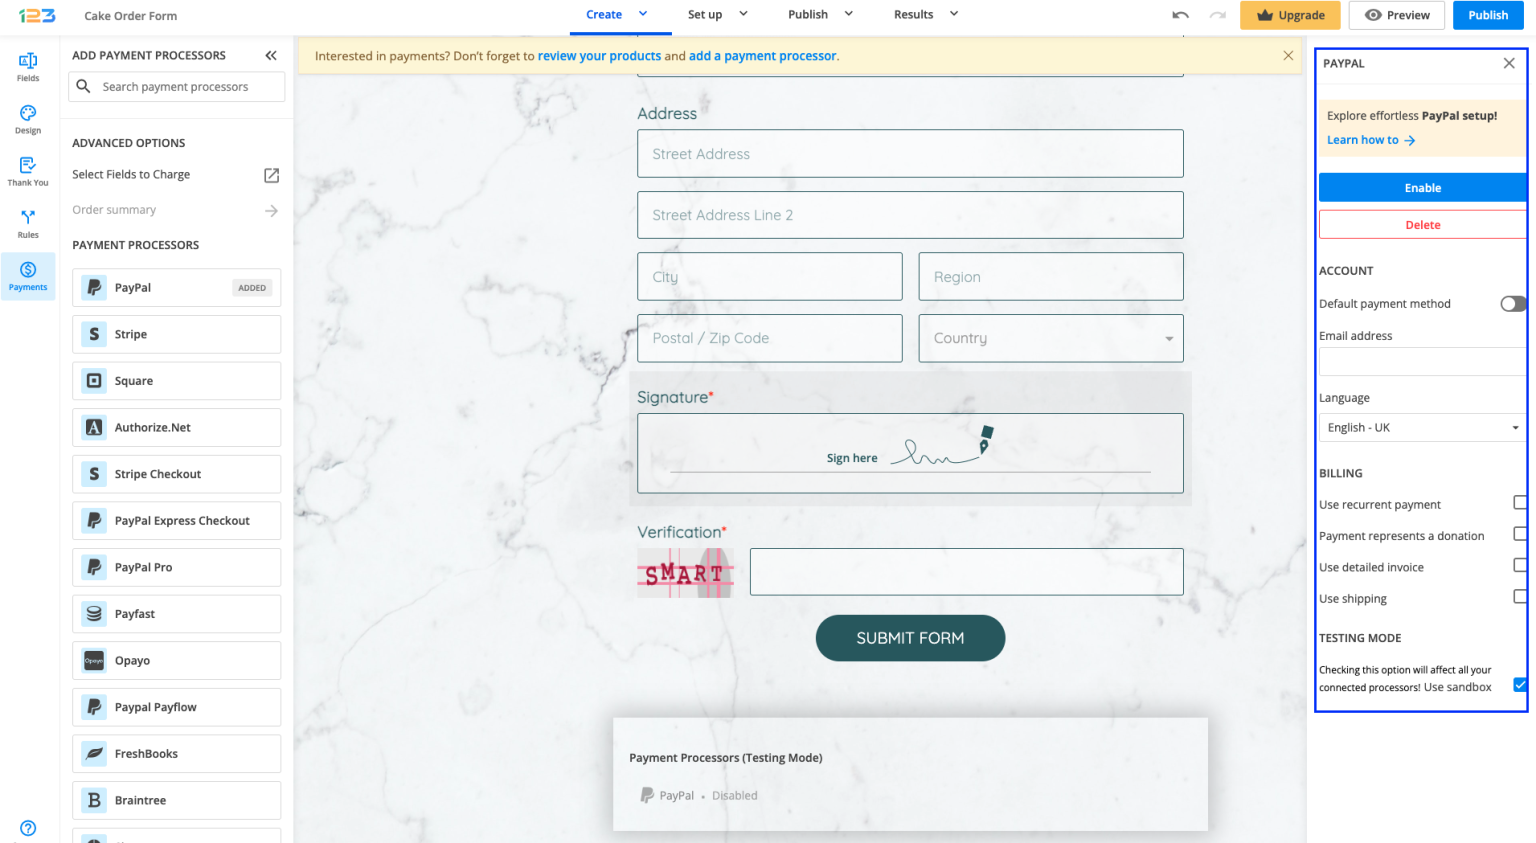Click the City input field

pyautogui.click(x=770, y=277)
